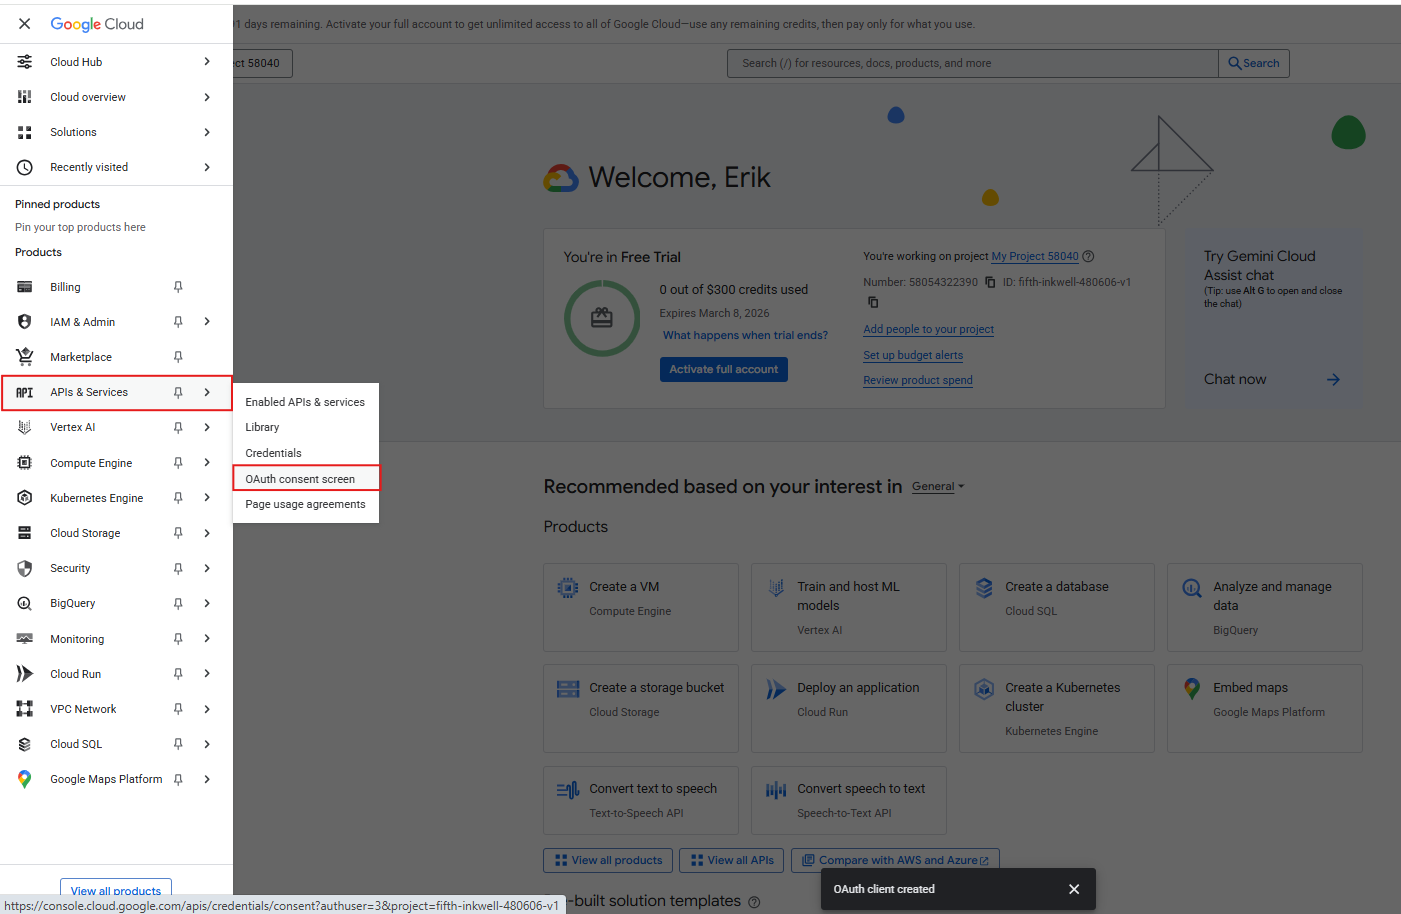Pin Billing to top products
The width and height of the screenshot is (1401, 914).
[178, 287]
